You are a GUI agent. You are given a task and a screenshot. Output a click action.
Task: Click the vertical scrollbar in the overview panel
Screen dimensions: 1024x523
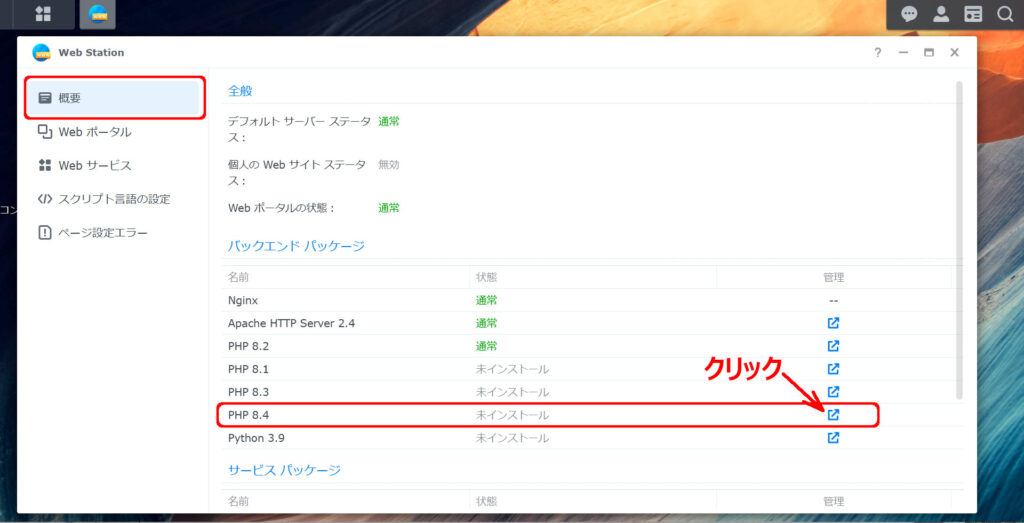point(960,240)
